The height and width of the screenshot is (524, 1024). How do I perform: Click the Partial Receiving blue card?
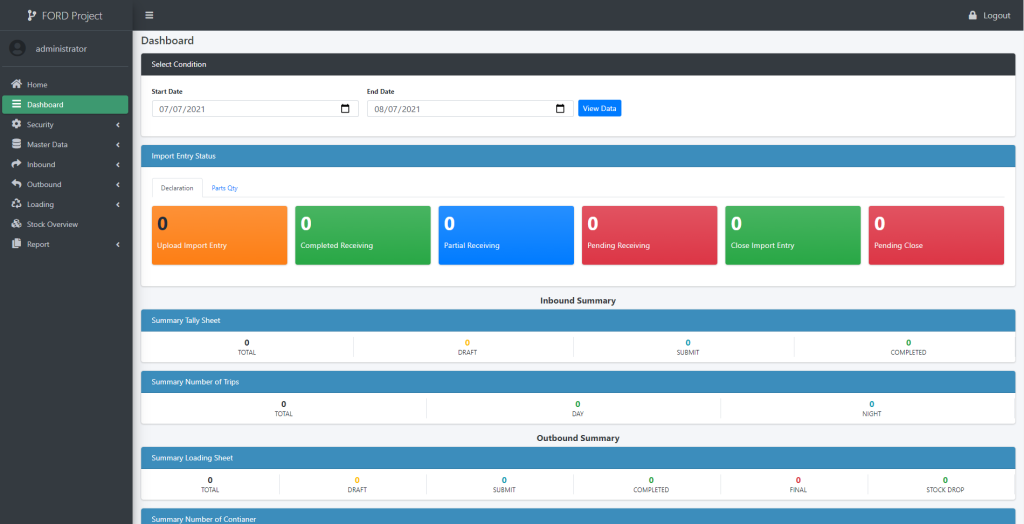[506, 235]
